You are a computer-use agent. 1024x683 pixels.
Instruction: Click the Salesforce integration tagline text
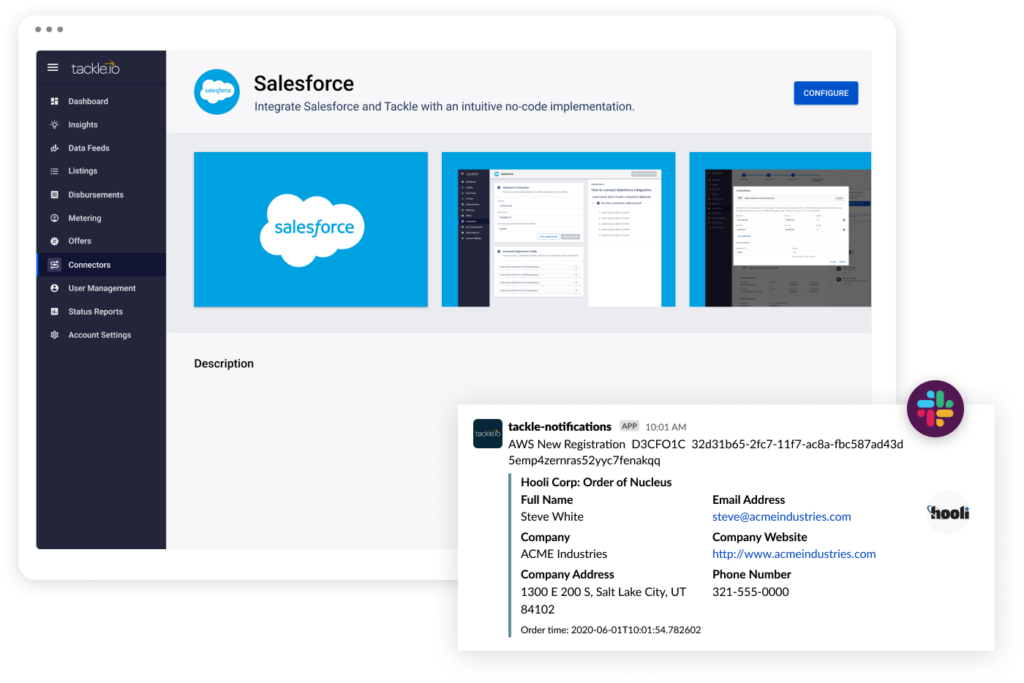tap(444, 106)
